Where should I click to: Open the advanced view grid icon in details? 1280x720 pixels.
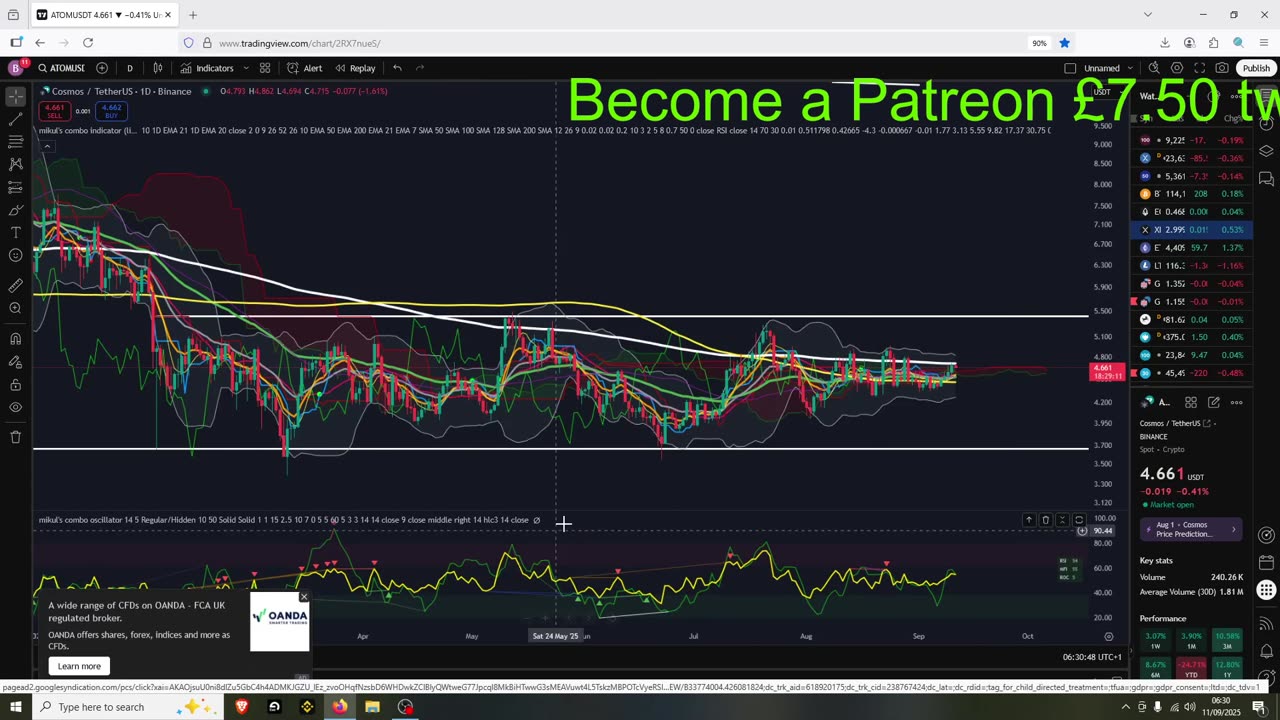click(x=1191, y=402)
